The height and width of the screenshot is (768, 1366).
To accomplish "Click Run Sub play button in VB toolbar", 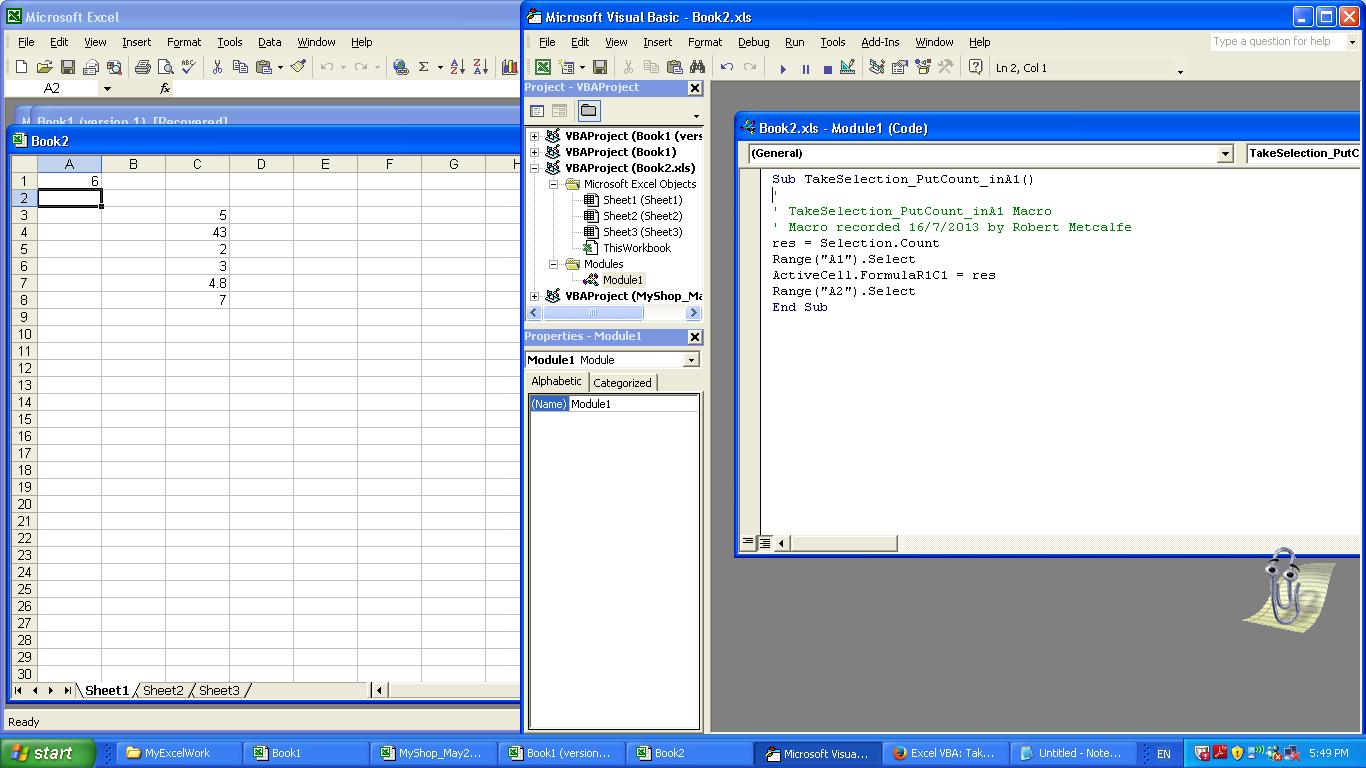I will (782, 68).
